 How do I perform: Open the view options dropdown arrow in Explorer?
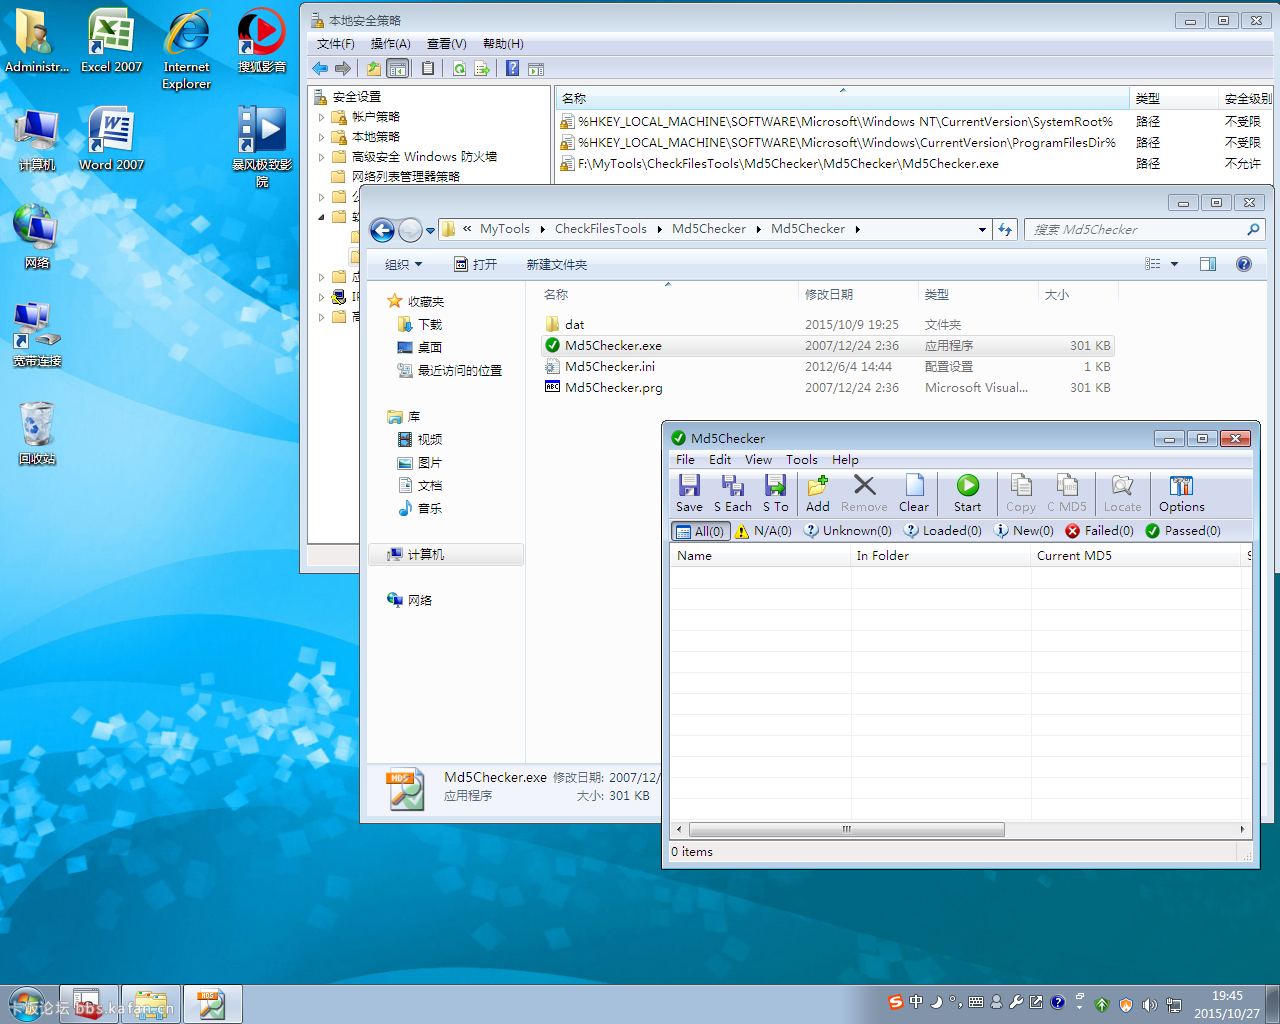click(1174, 264)
